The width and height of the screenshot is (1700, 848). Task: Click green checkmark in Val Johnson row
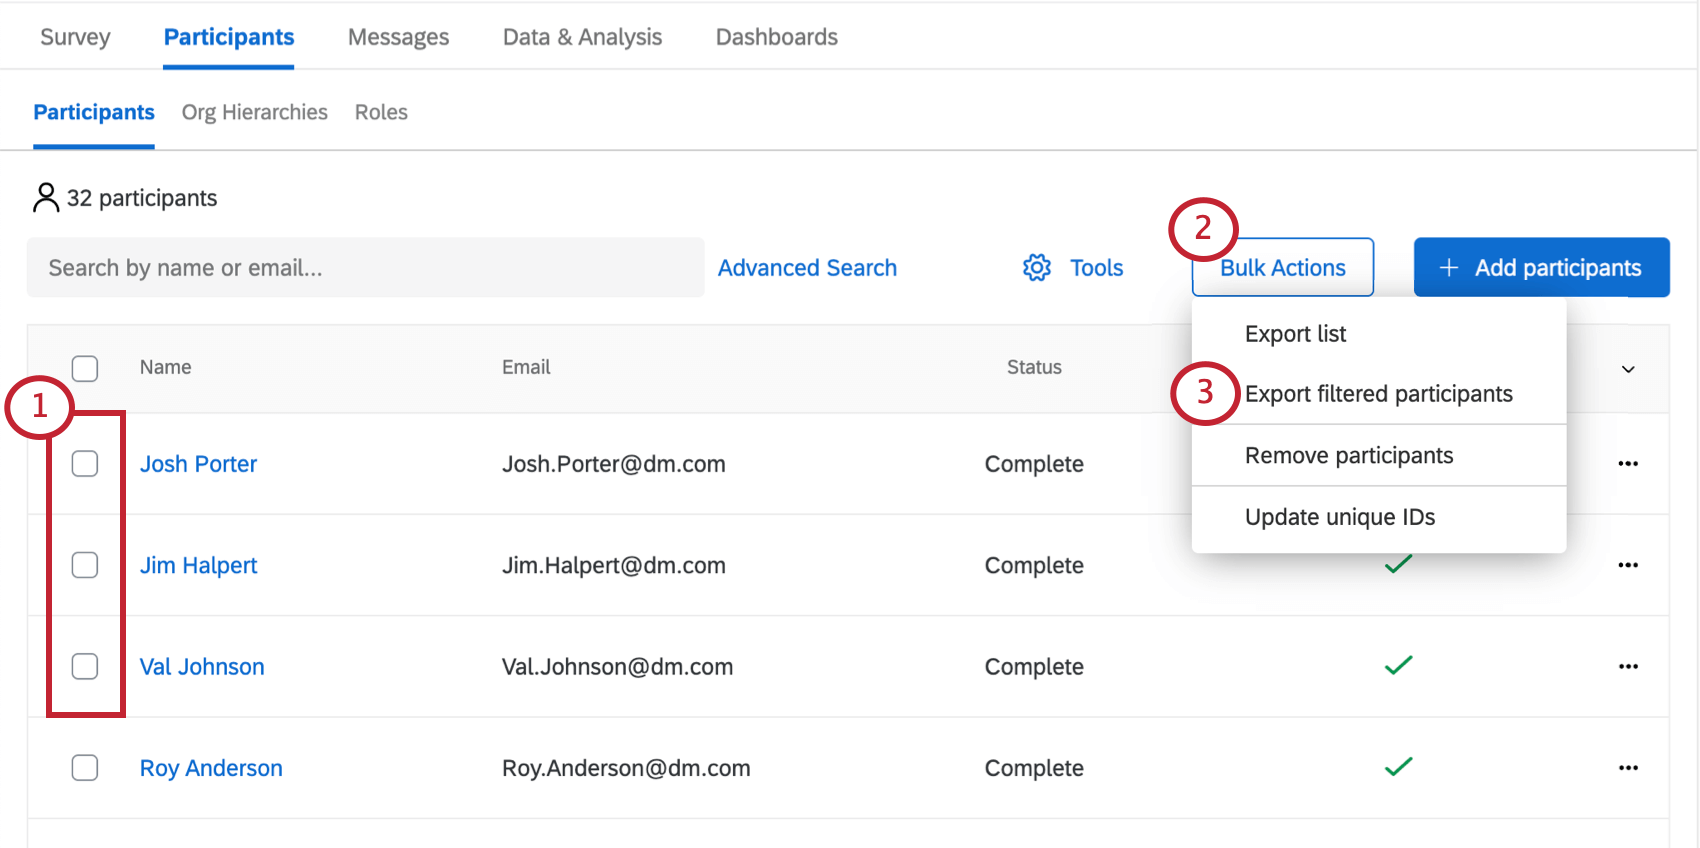pyautogui.click(x=1398, y=666)
